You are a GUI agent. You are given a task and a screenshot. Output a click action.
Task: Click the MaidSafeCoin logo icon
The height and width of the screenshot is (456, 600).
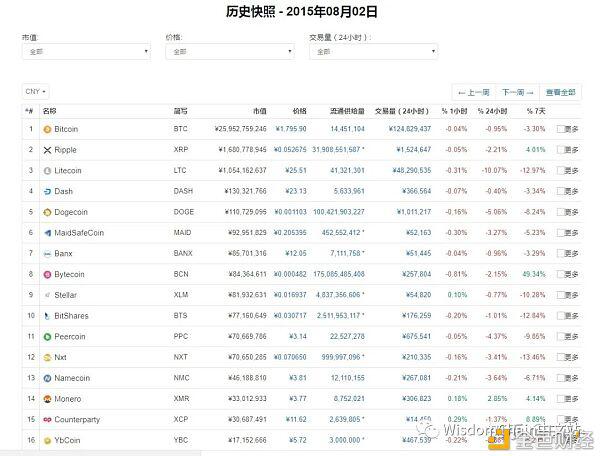click(x=47, y=233)
